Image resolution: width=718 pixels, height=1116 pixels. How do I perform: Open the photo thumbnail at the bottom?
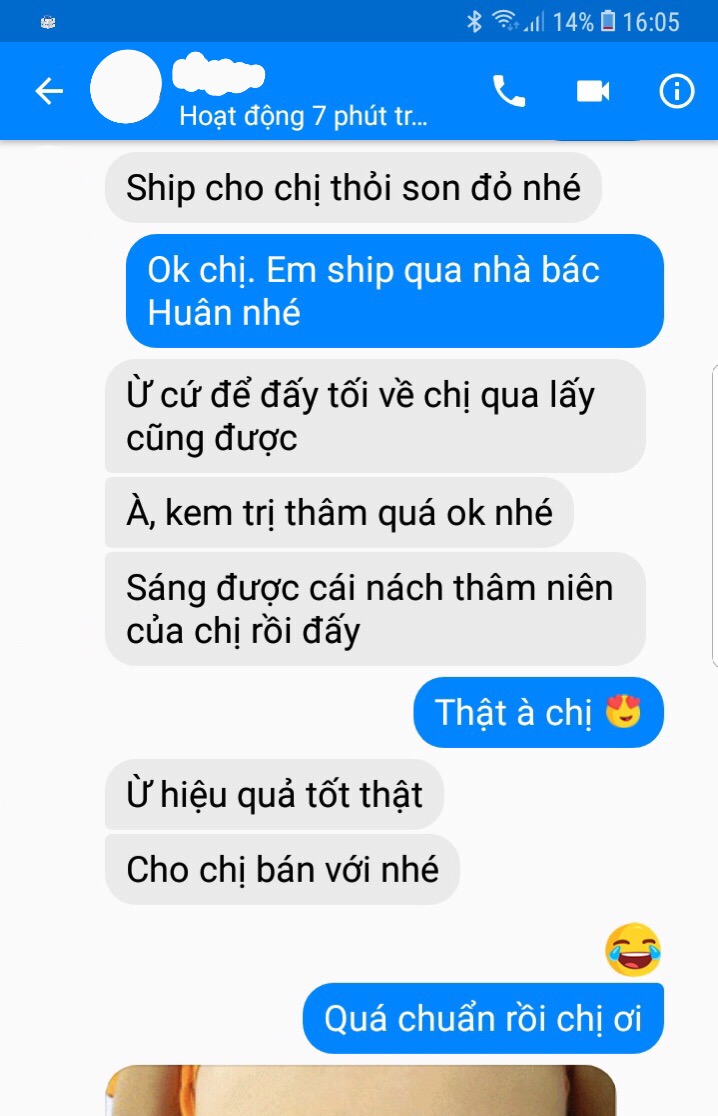(361, 1090)
